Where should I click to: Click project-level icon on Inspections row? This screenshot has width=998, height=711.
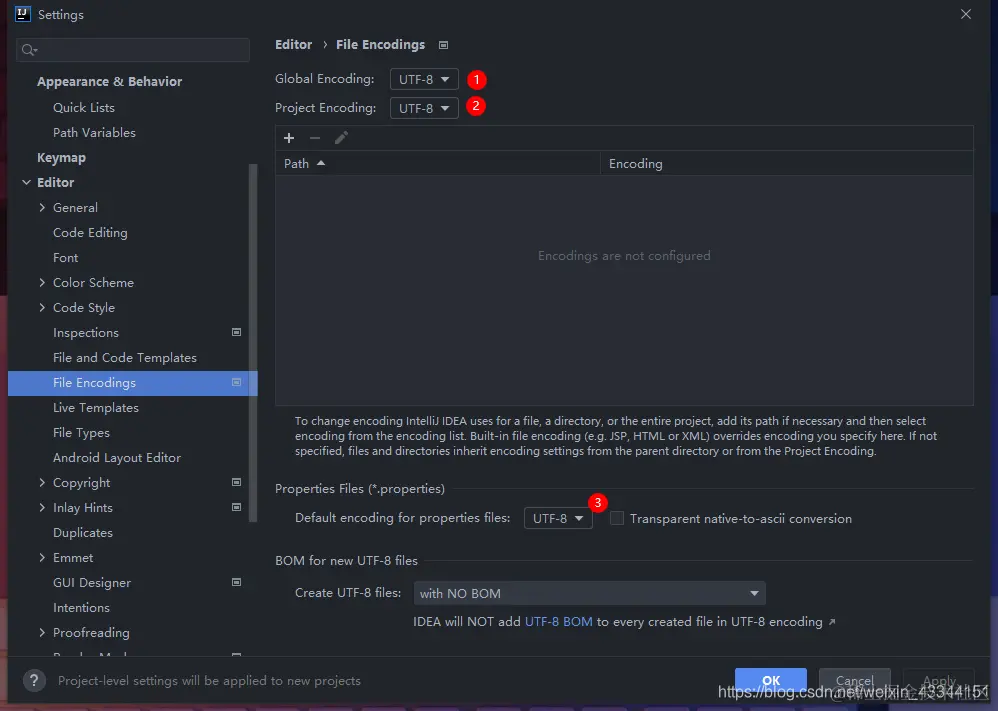tap(236, 332)
